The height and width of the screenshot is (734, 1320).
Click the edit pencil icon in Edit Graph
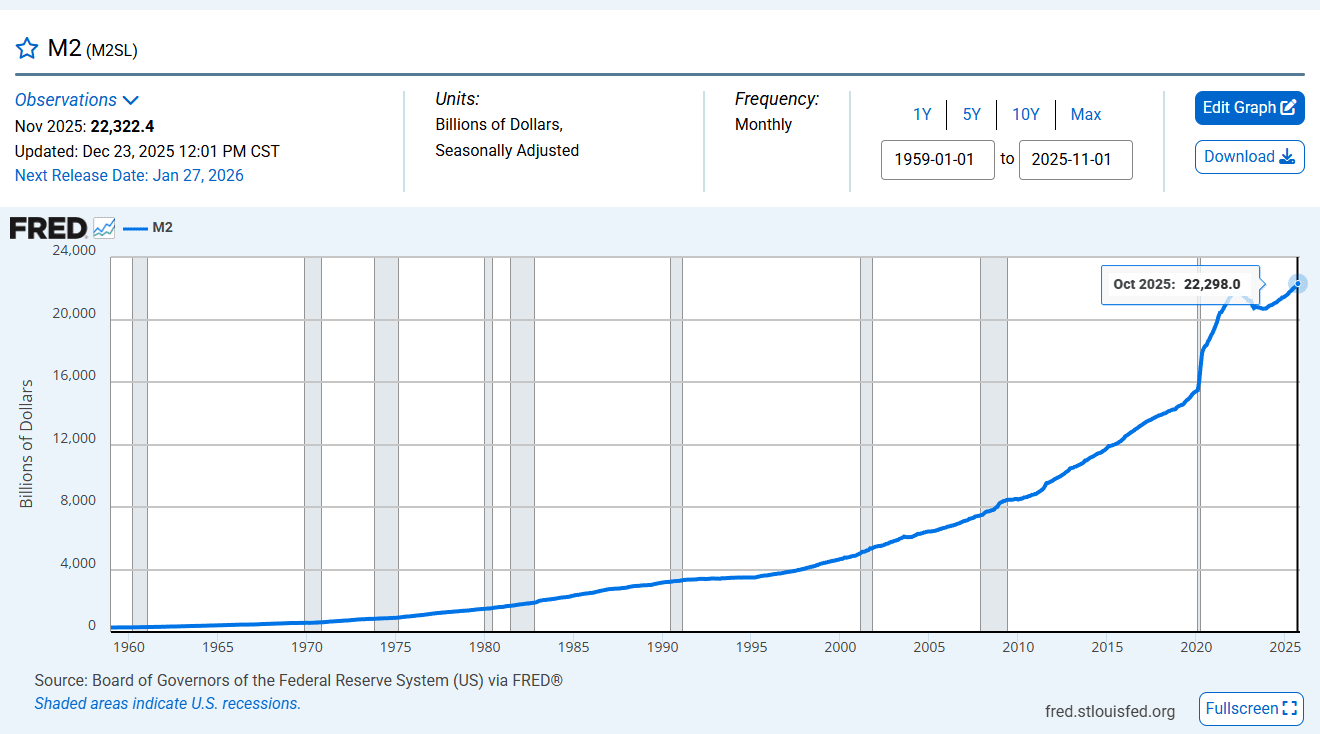click(1288, 108)
